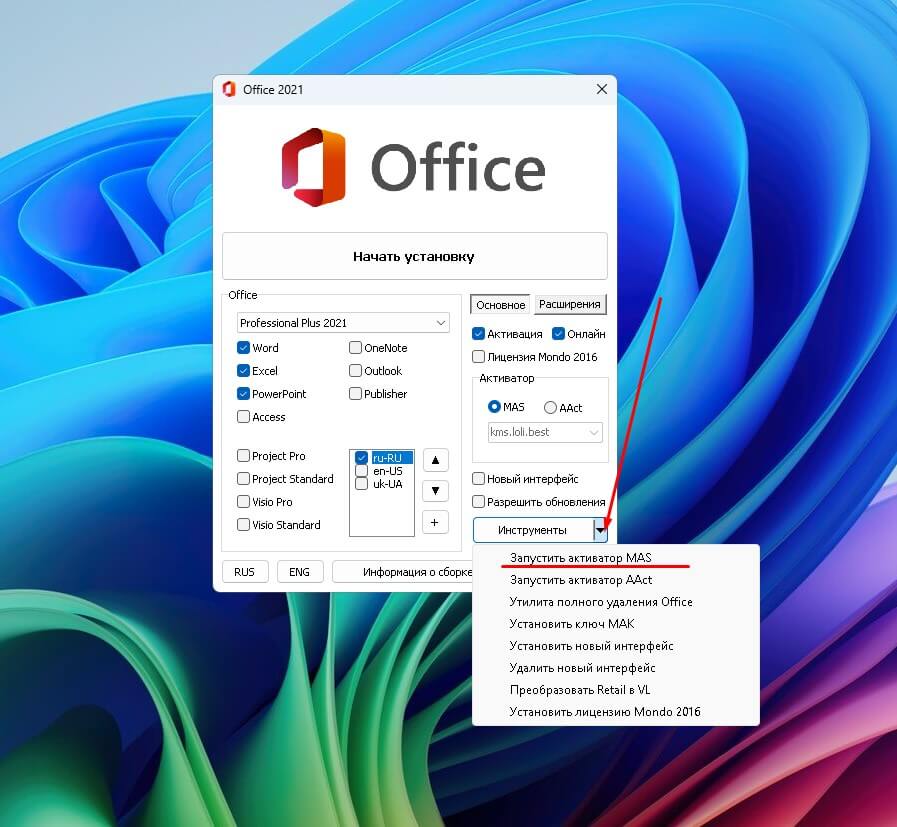897x827 pixels.
Task: Check the uk-UA language item
Action: click(361, 484)
